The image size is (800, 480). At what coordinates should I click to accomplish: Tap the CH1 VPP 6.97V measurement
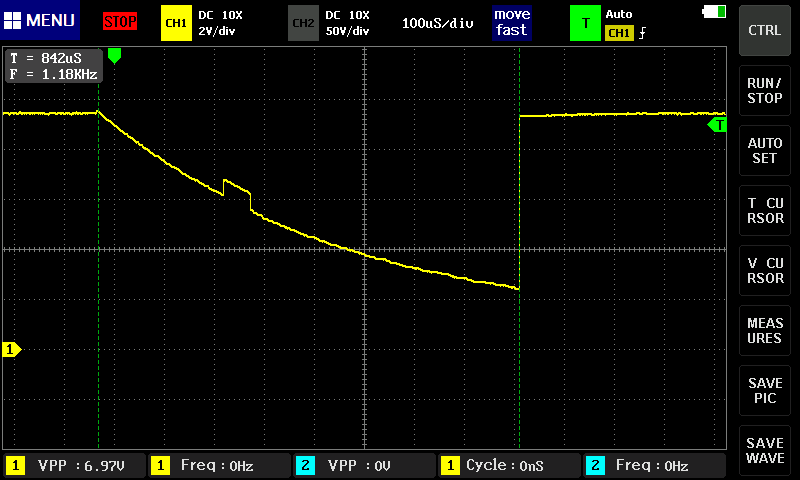coord(74,465)
